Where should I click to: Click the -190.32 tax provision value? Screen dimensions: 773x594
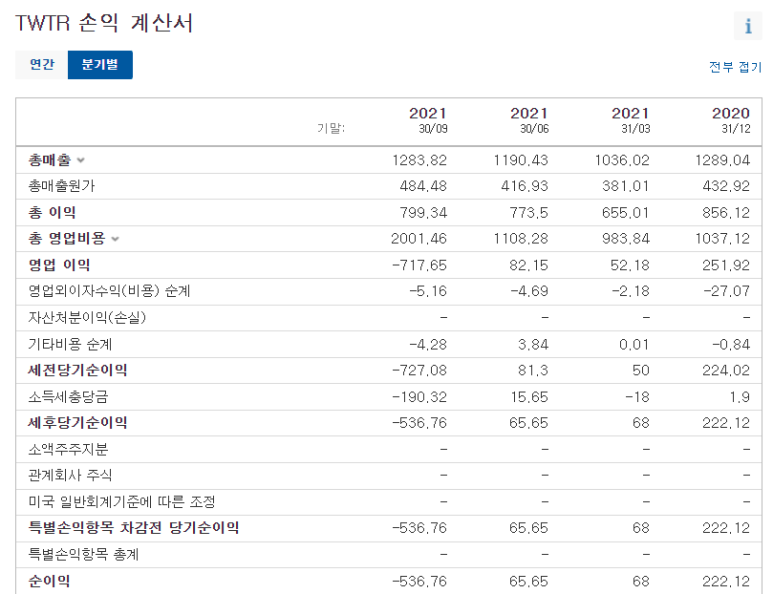(420, 397)
